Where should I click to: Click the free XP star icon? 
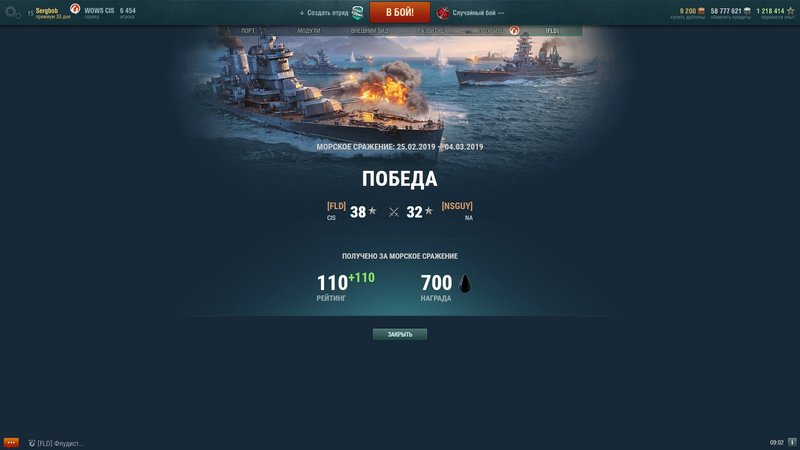click(x=790, y=11)
